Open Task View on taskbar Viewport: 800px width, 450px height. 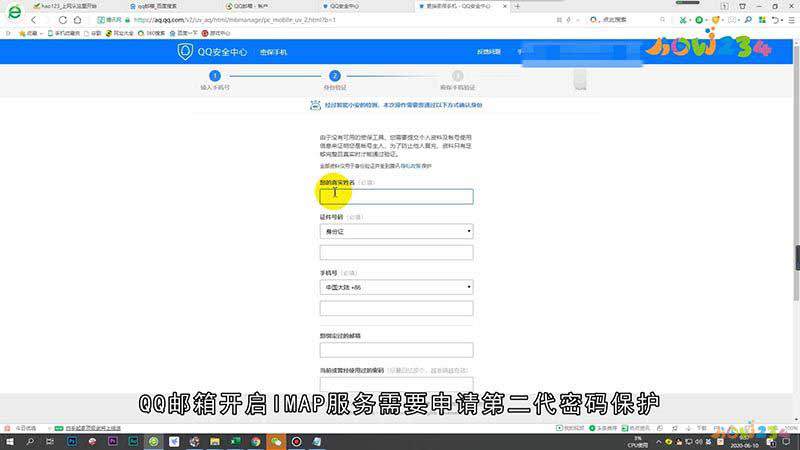[50, 442]
